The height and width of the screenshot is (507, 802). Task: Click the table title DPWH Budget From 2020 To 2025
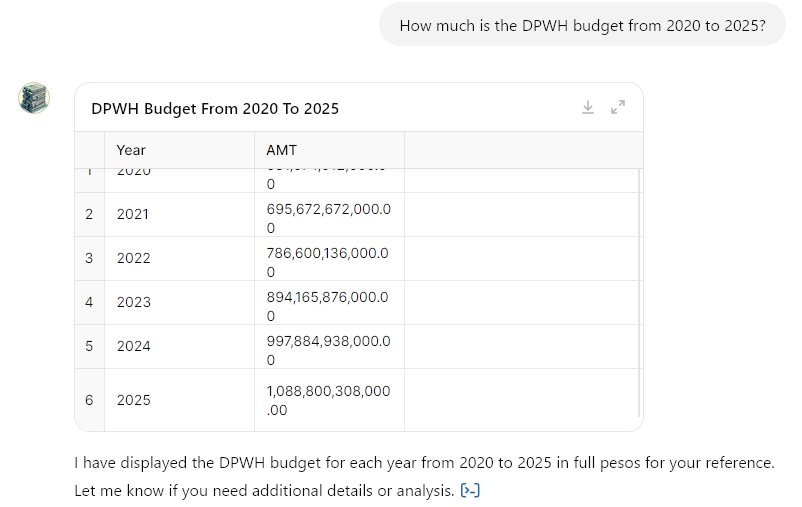[215, 108]
